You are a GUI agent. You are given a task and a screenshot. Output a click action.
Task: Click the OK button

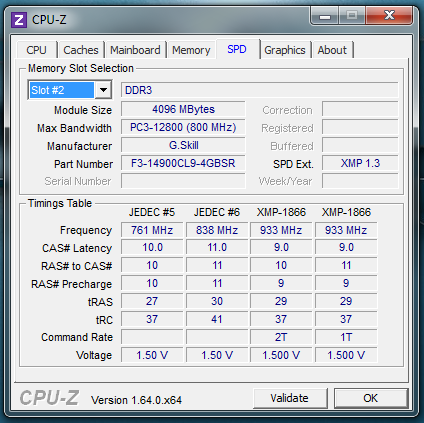371,398
